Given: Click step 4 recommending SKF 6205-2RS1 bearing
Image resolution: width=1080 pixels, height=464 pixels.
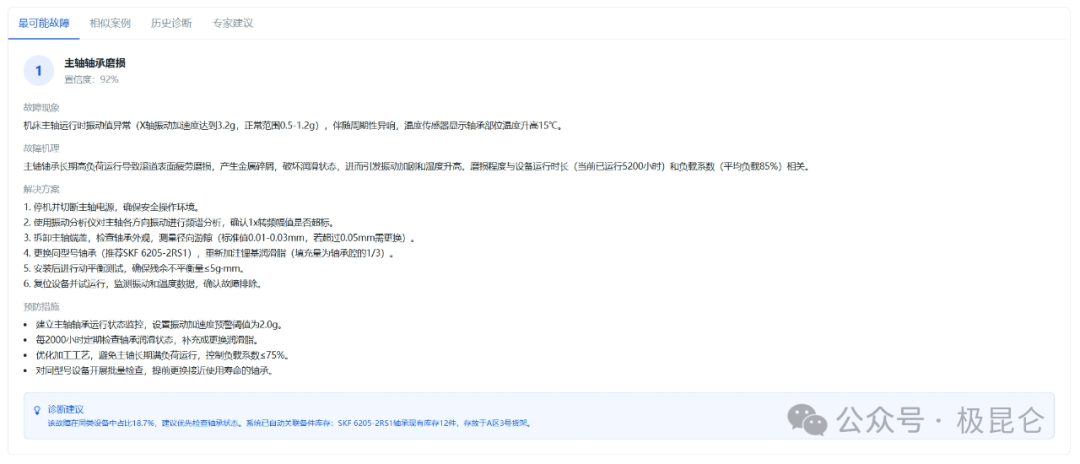Looking at the screenshot, I should (209, 253).
